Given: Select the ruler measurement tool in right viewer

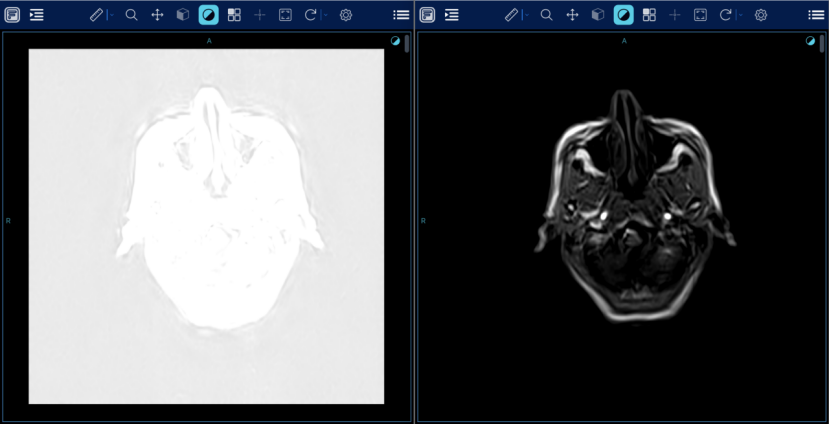Looking at the screenshot, I should pos(511,15).
